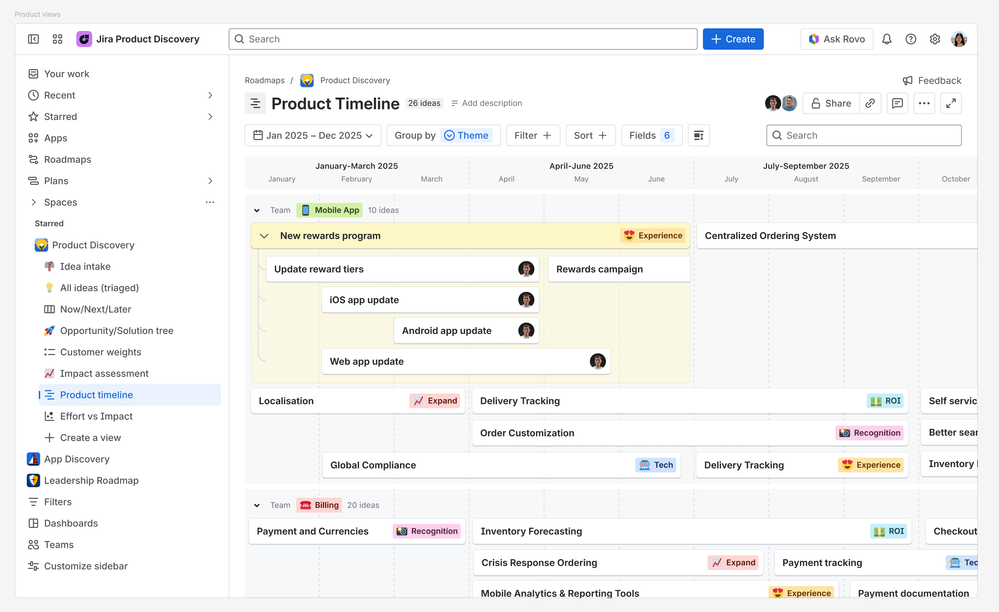Enter full screen with expand arrows icon

[x=951, y=103]
